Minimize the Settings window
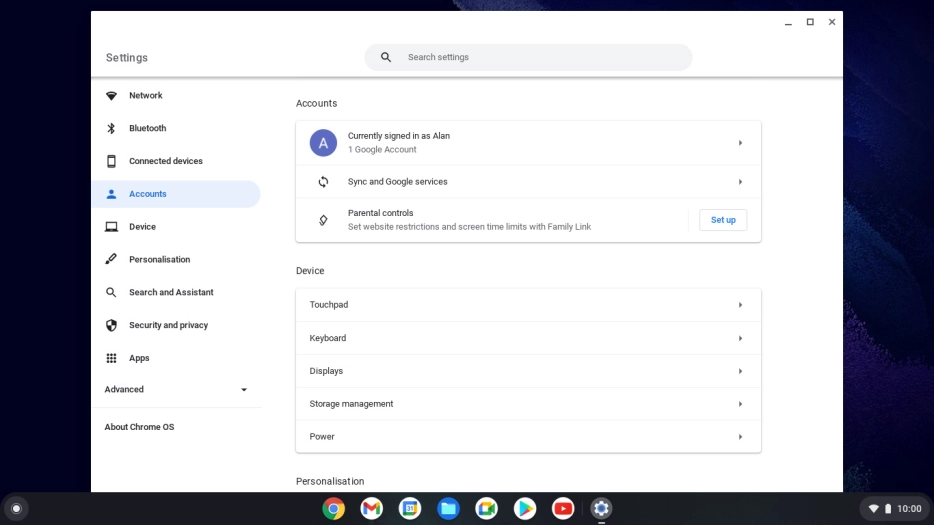 (x=788, y=22)
